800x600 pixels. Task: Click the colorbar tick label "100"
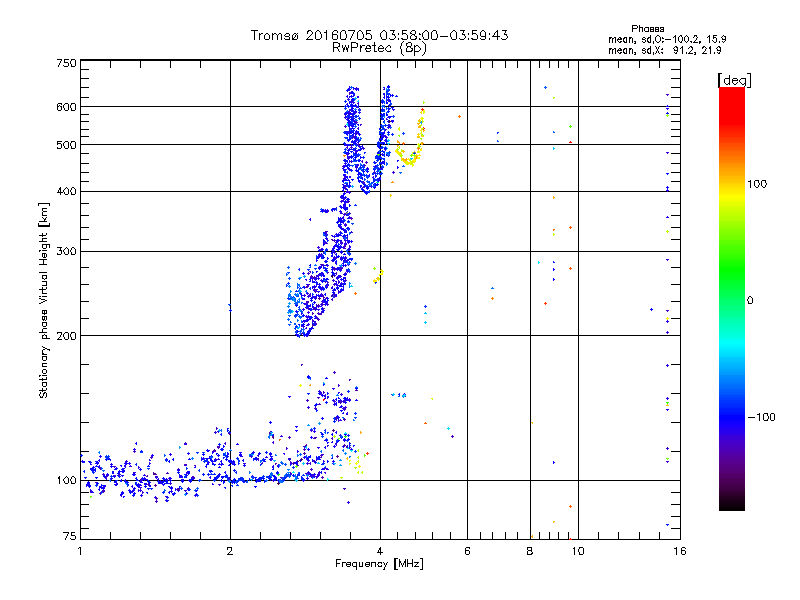coord(757,184)
